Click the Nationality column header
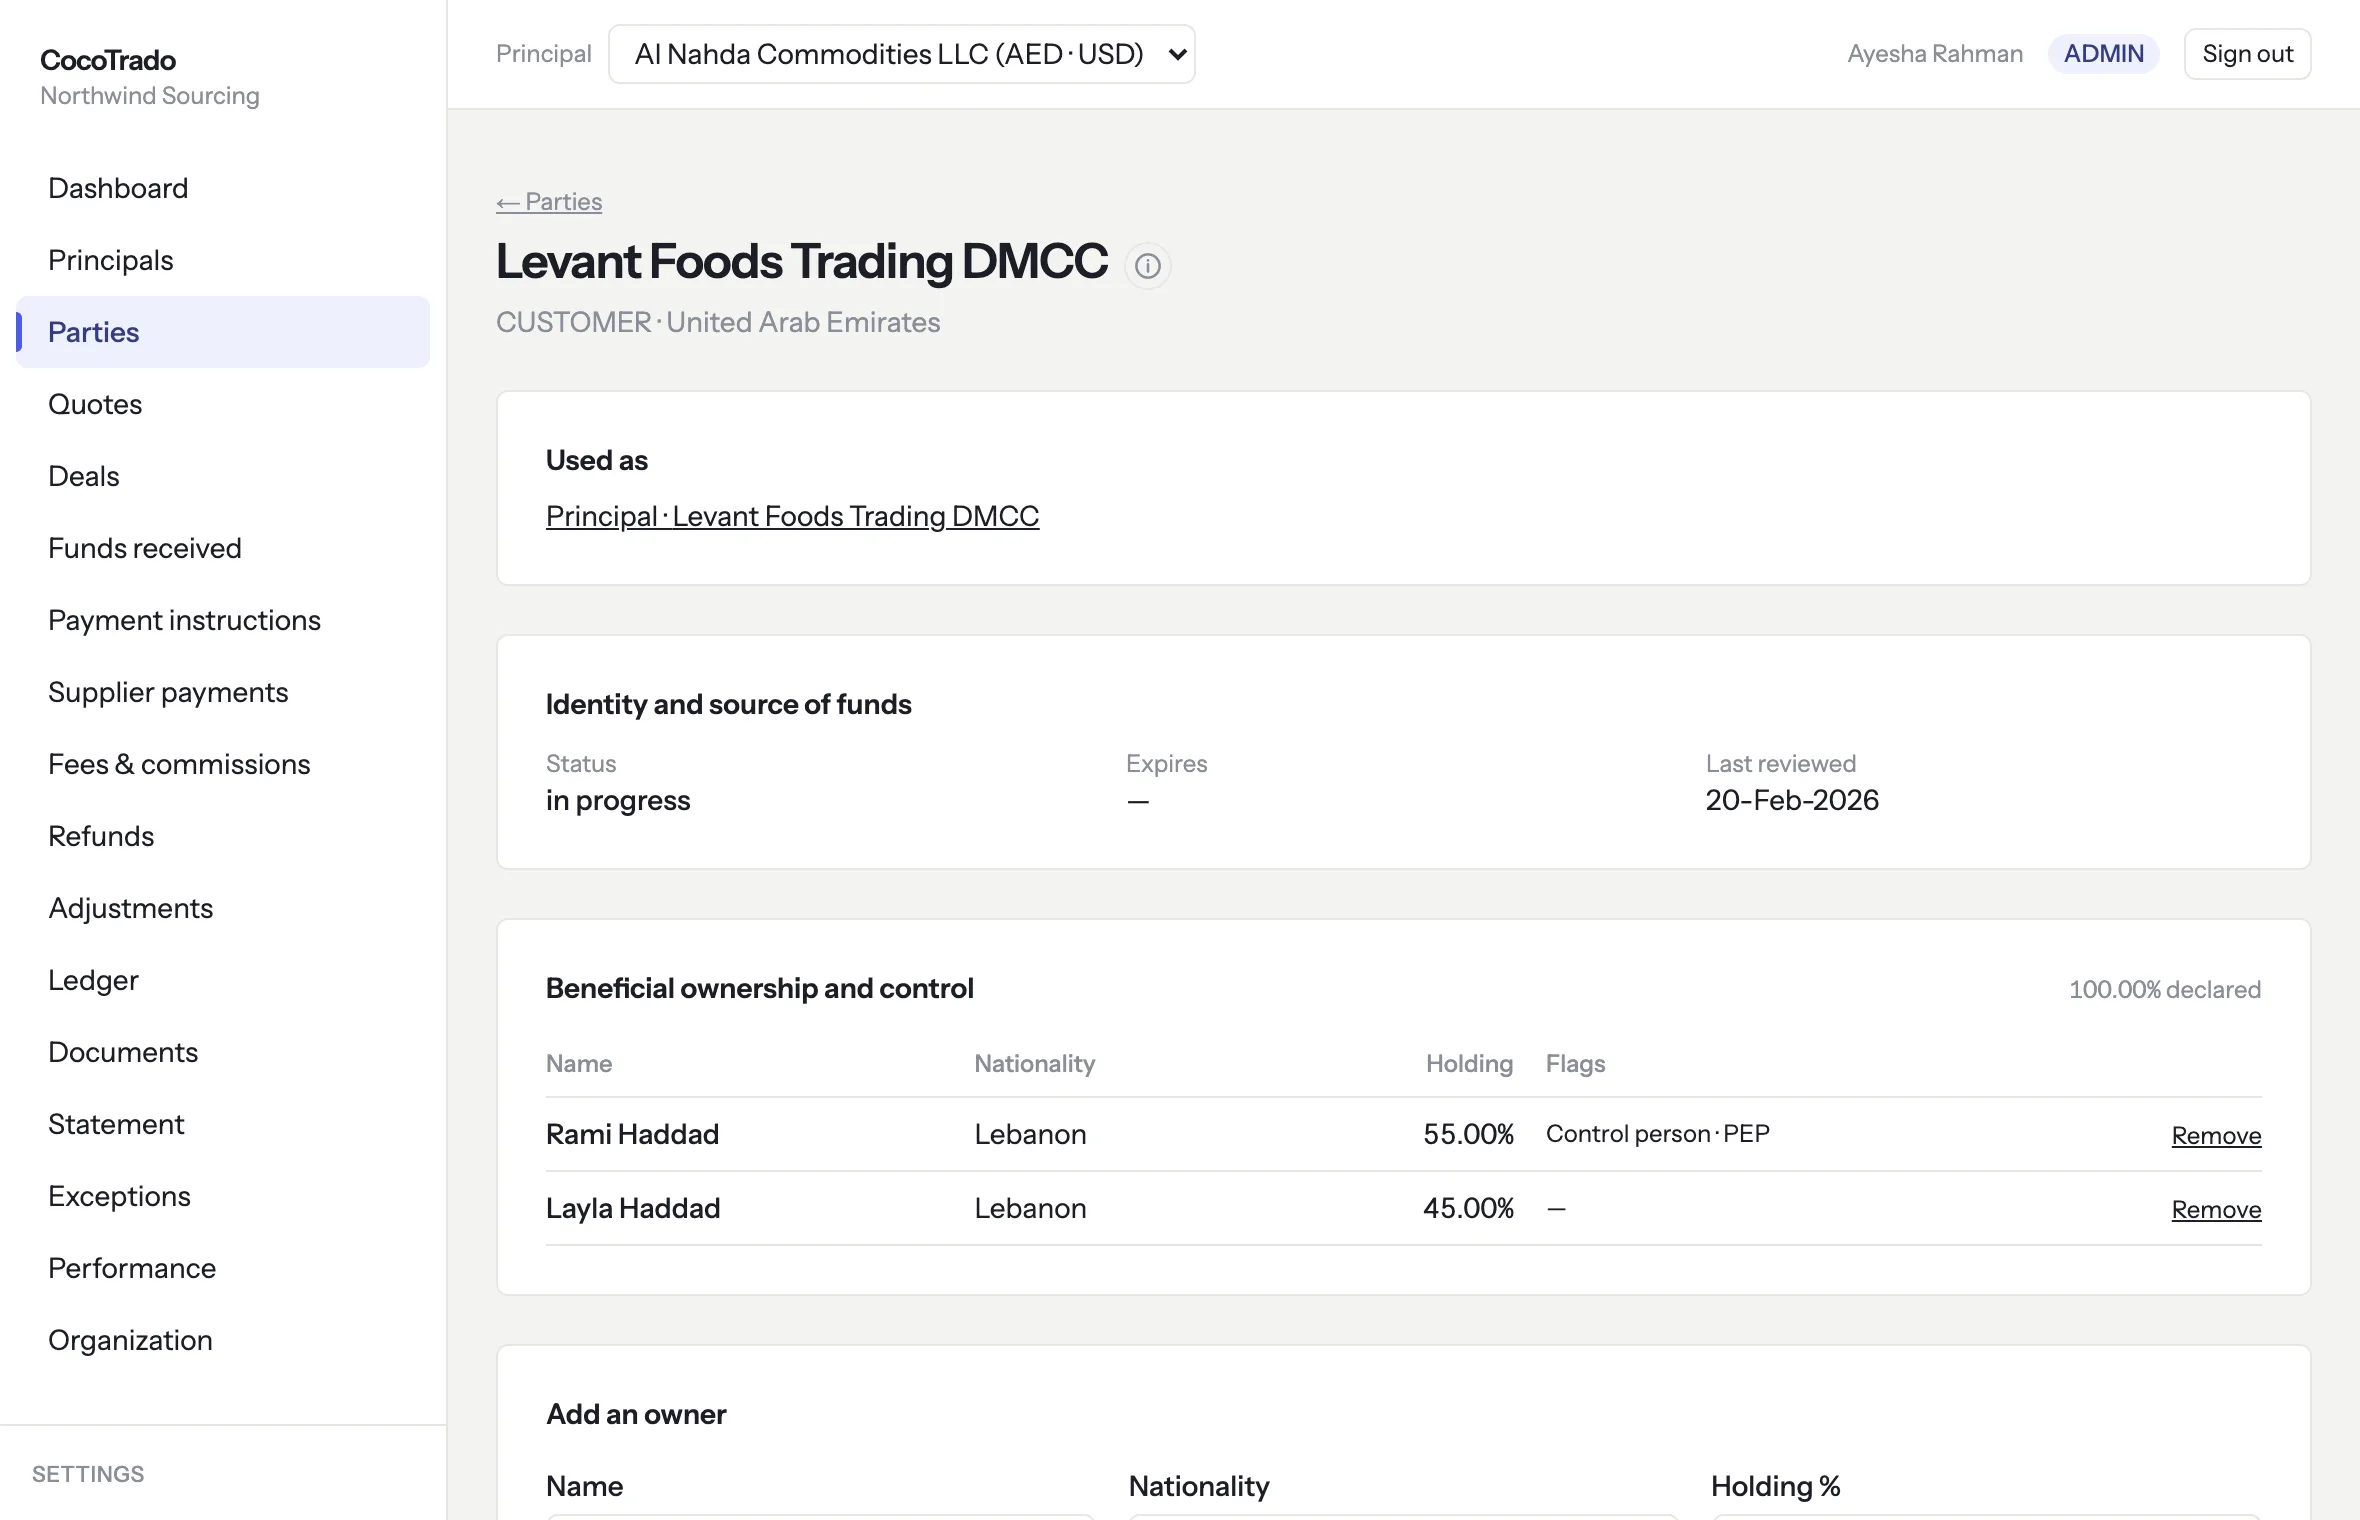 pos(1035,1063)
